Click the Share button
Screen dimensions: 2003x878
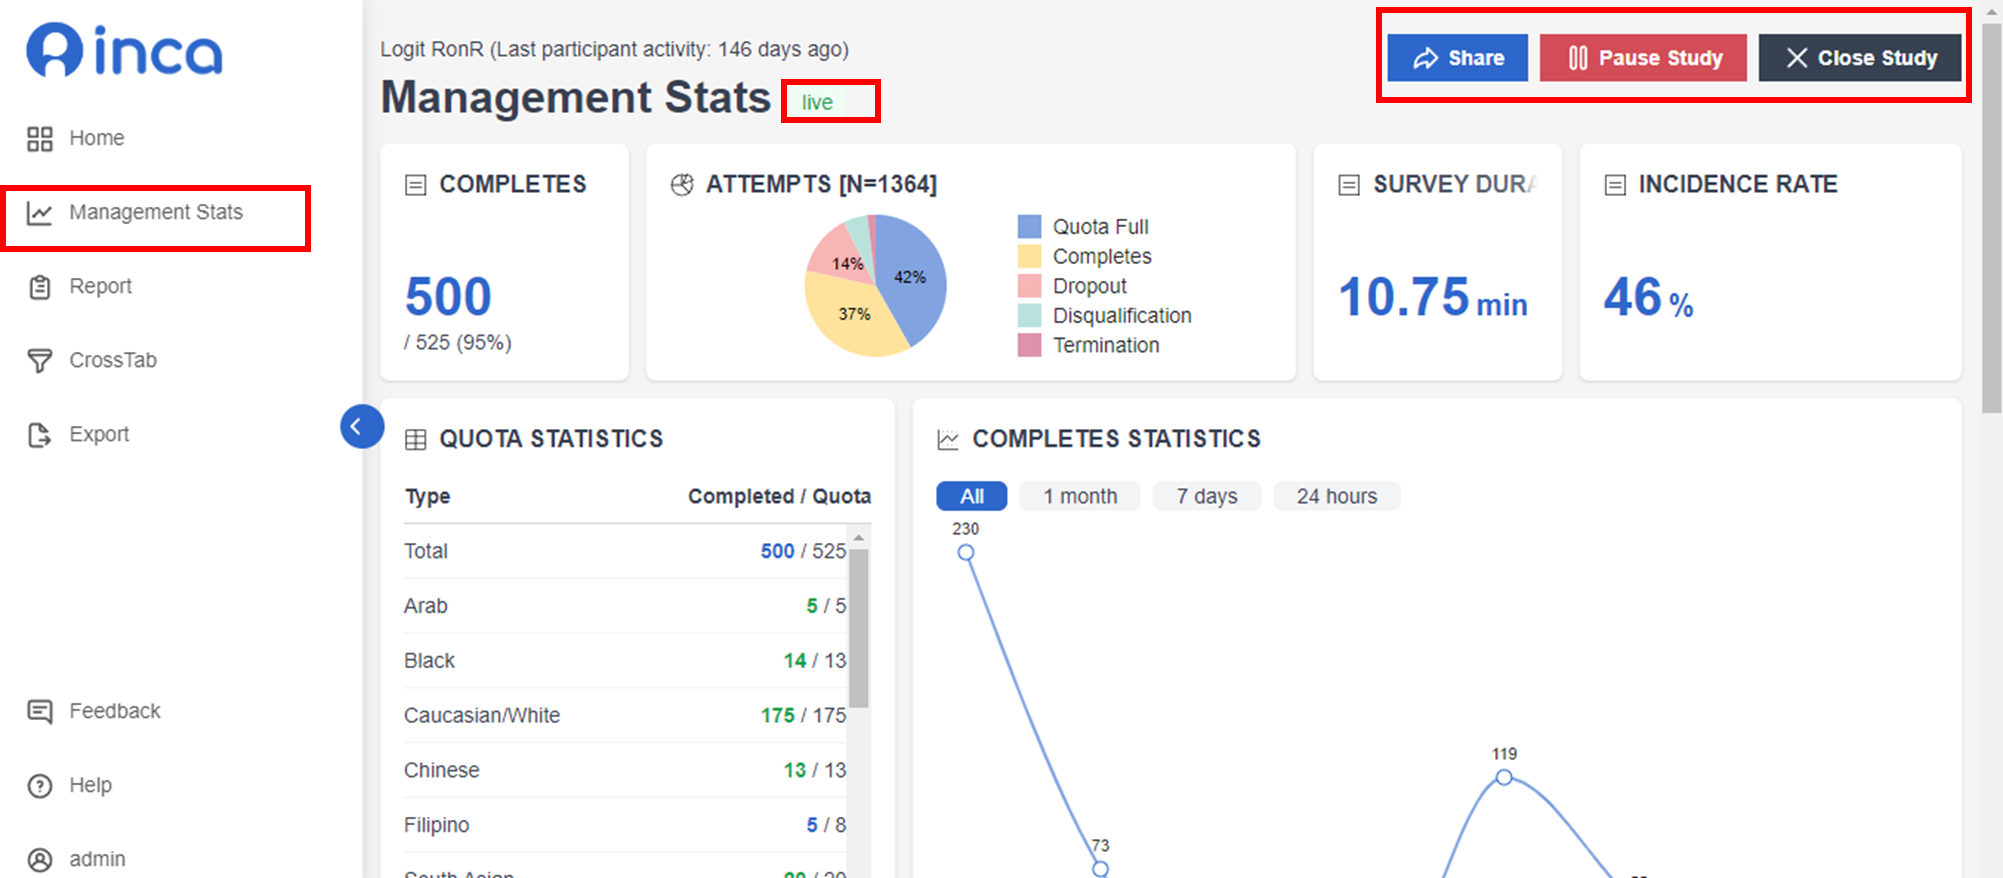(x=1458, y=58)
